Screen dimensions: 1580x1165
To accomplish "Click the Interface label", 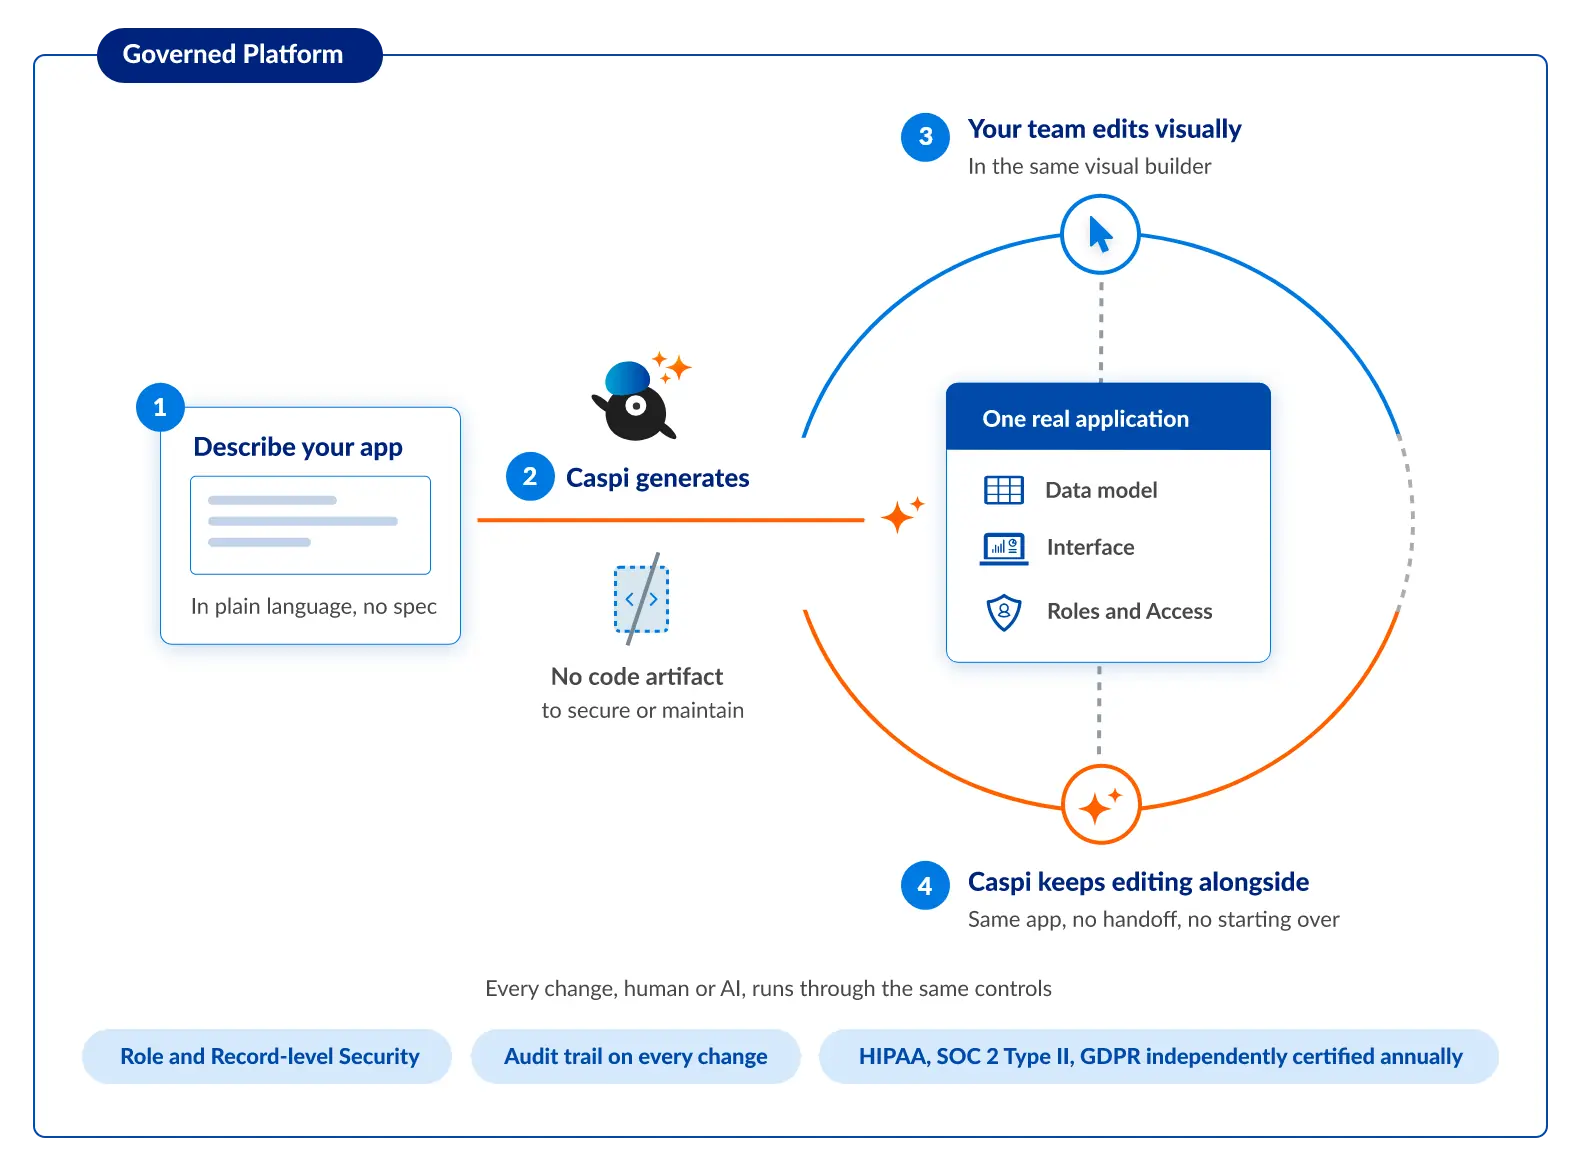I will pyautogui.click(x=1090, y=547).
